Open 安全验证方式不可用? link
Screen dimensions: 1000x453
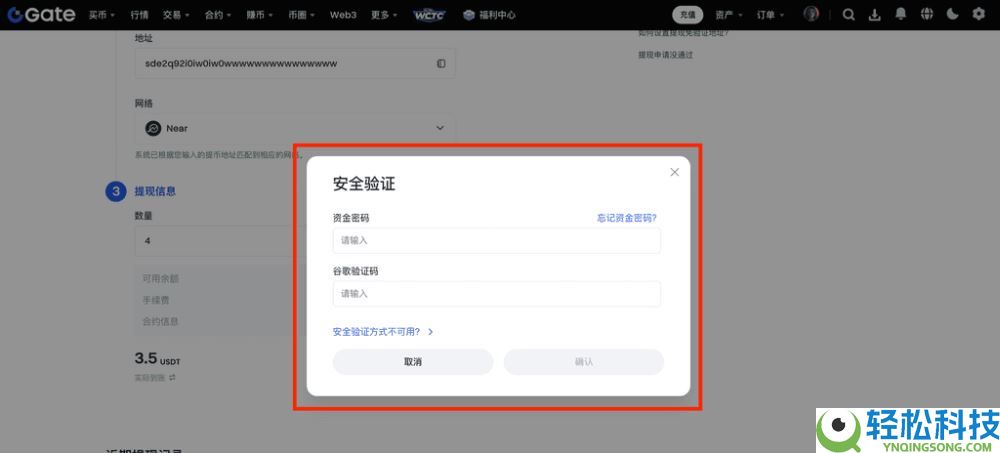point(383,332)
